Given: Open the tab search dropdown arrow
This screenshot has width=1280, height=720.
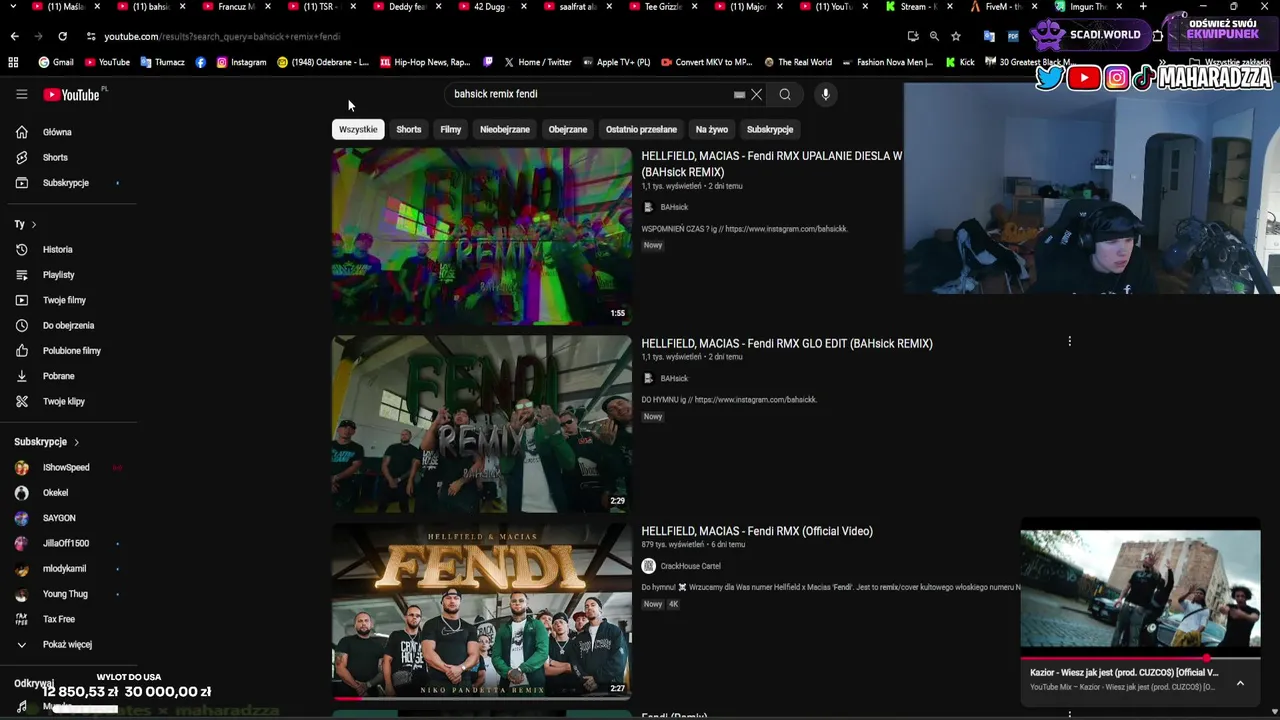Looking at the screenshot, I should 12,6.
